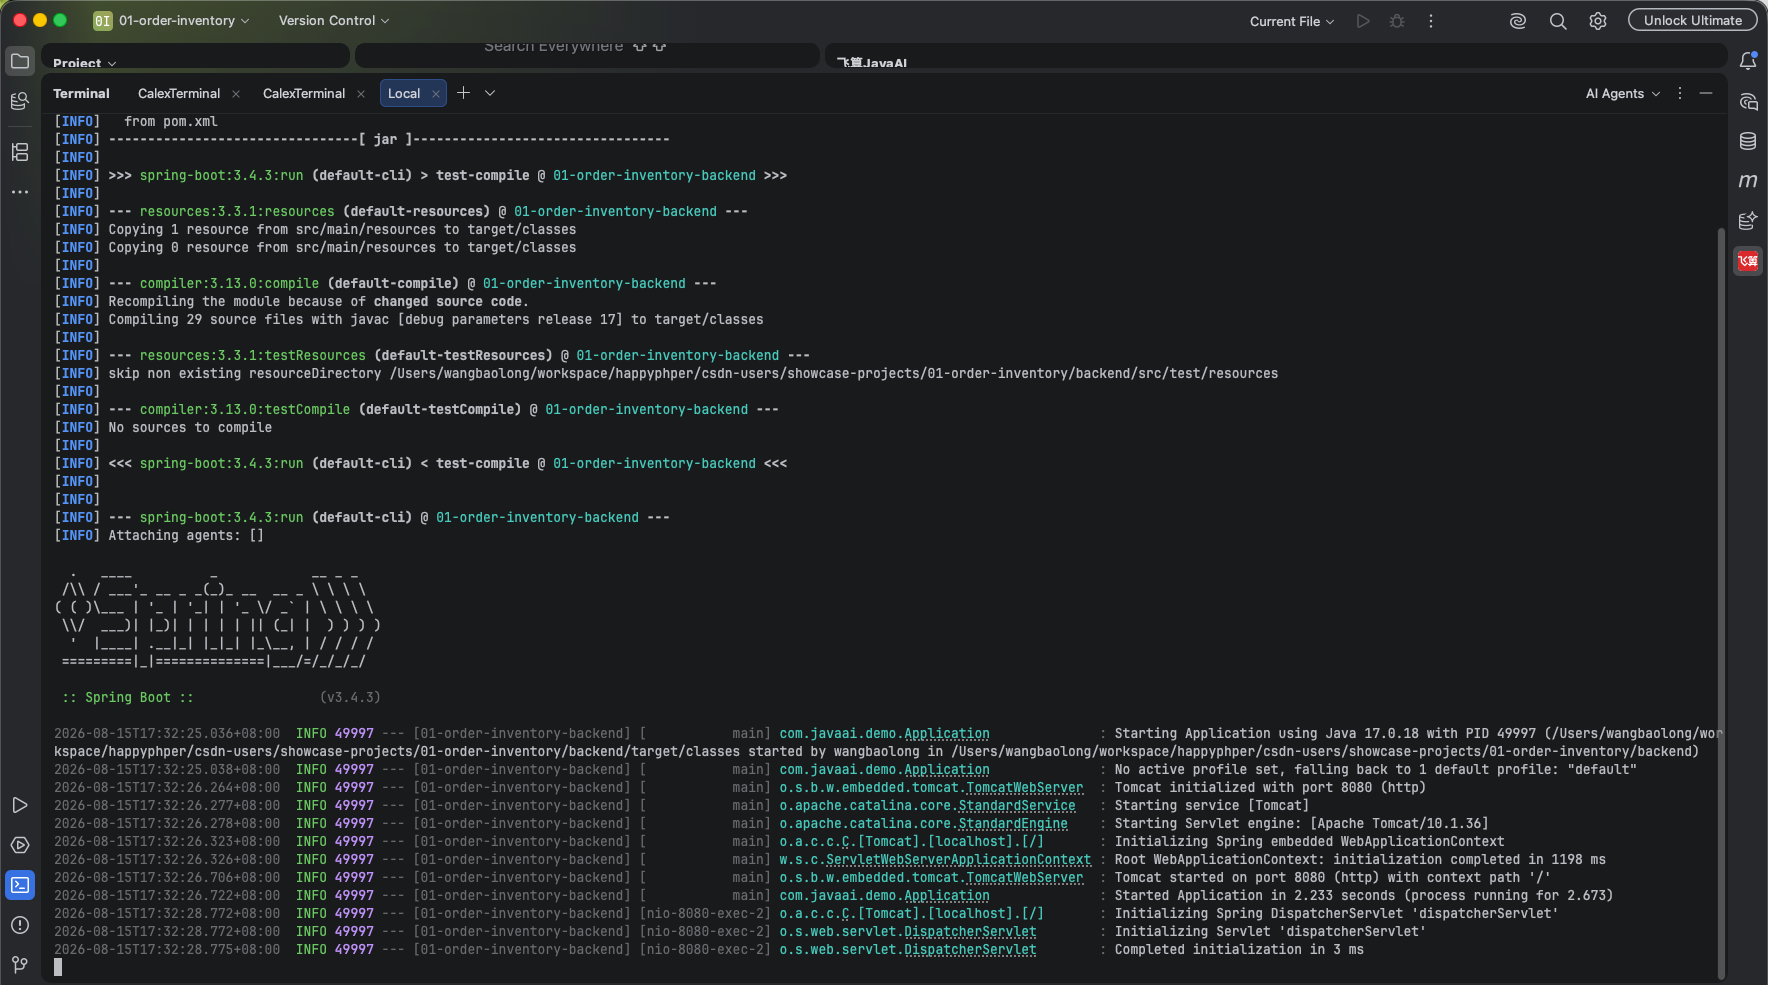Open the AI database assistant icon
1768x985 pixels.
[x=1748, y=221]
